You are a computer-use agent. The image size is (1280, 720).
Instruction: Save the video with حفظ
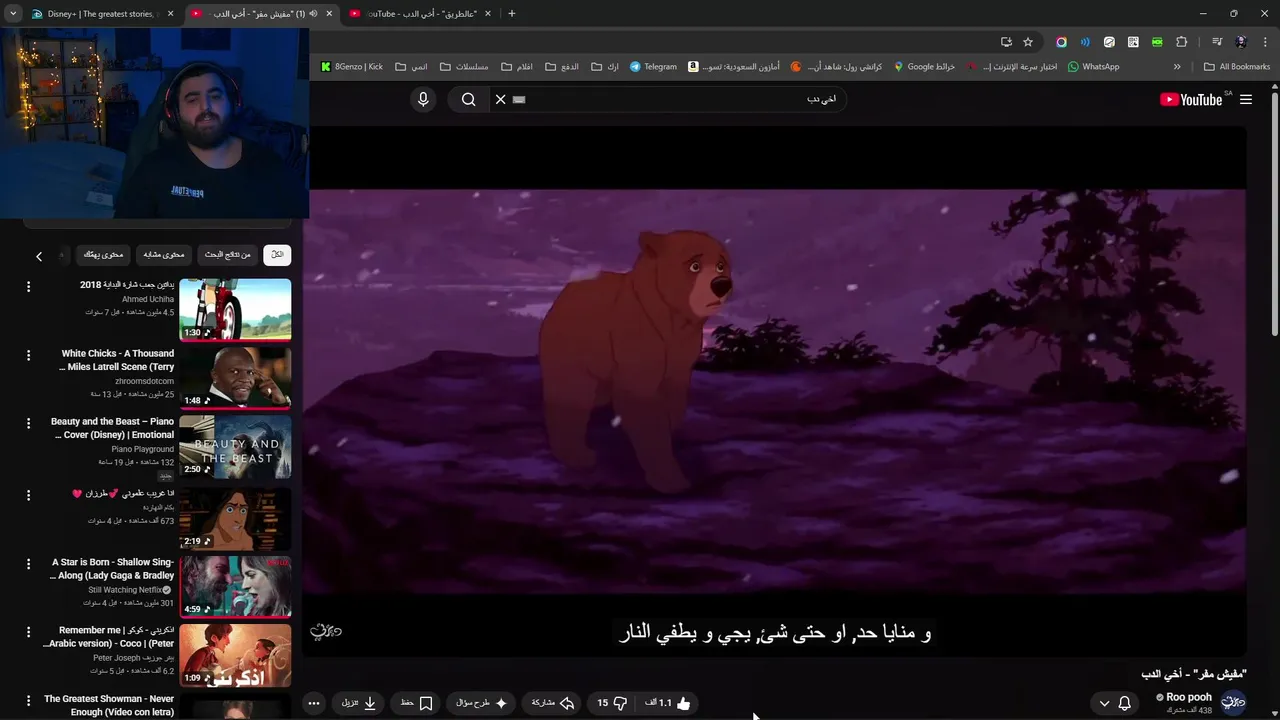[416, 703]
